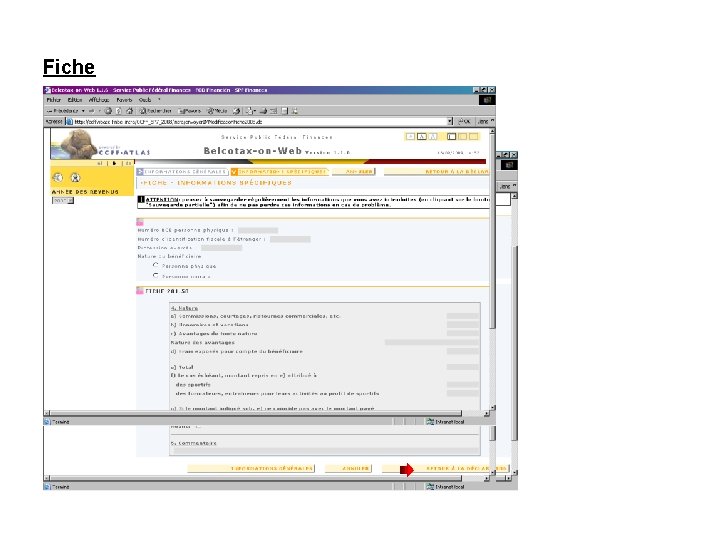Click the top Annuler button
Viewport: 720px width, 540px height.
(354, 171)
